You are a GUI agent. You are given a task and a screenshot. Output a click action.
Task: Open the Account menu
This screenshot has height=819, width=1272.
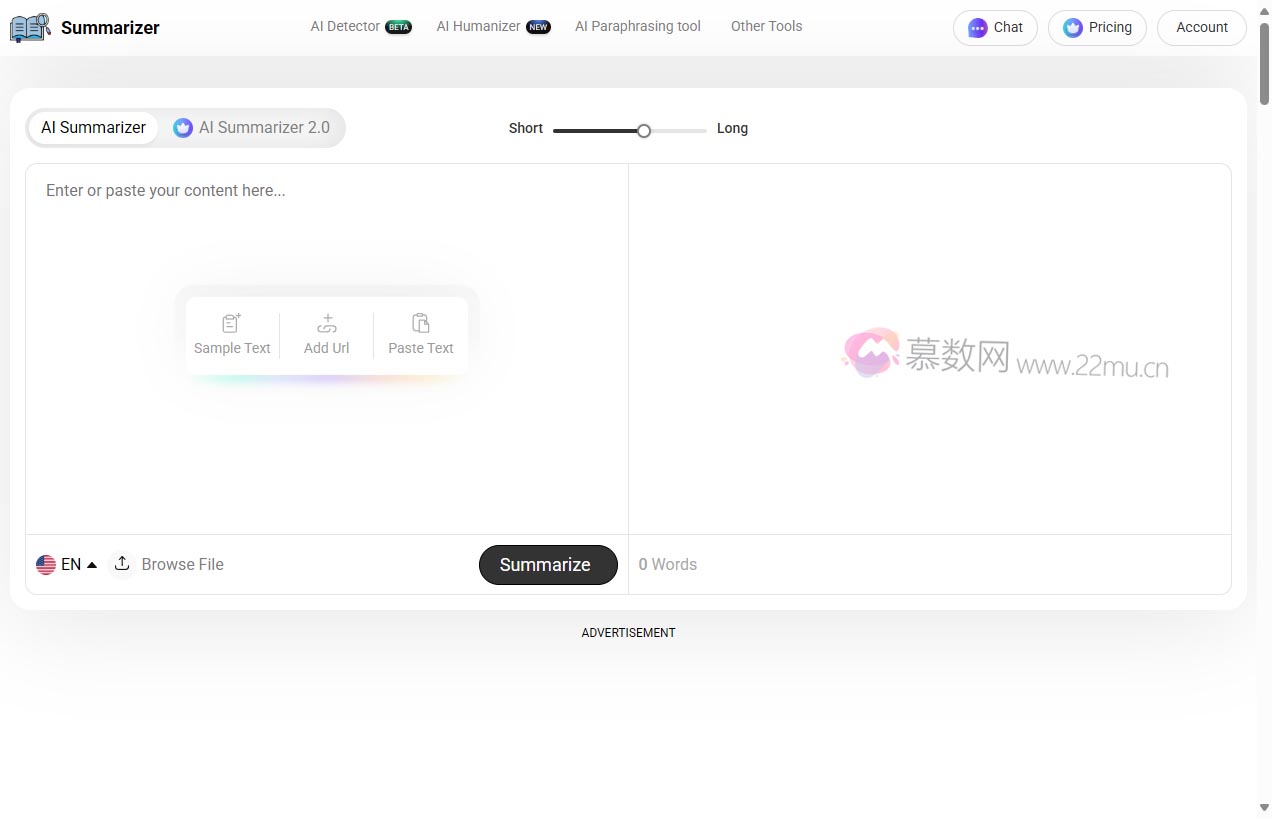point(1201,28)
